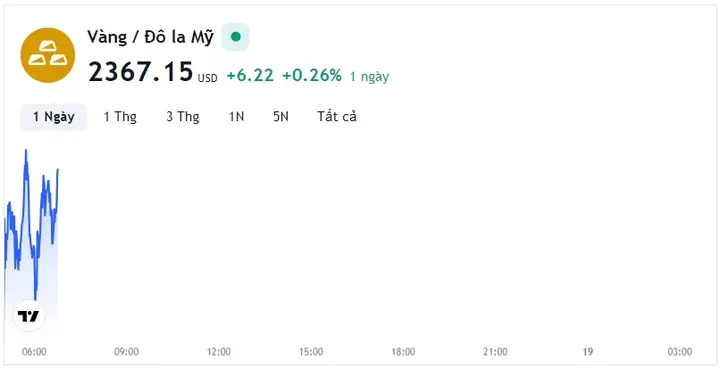Click the green market status dot

236,37
